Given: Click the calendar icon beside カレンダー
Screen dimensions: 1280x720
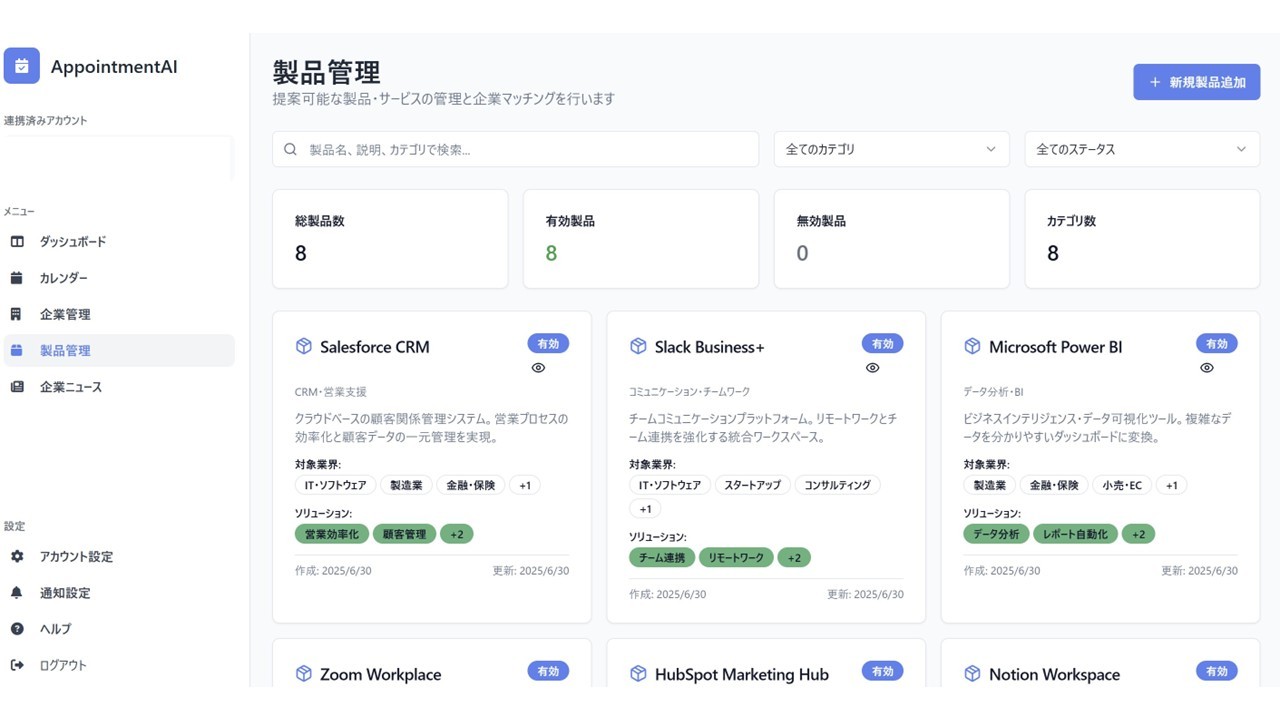Looking at the screenshot, I should [x=17, y=278].
